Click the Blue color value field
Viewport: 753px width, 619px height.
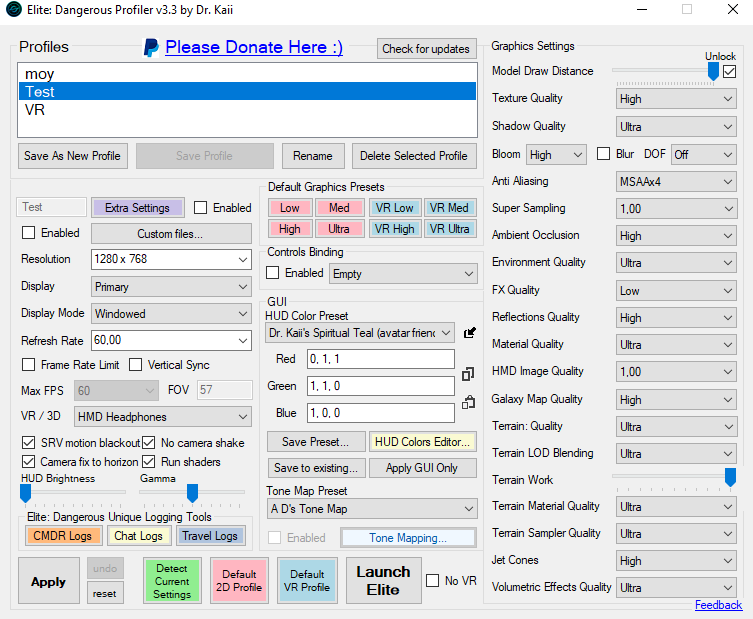[x=381, y=413]
